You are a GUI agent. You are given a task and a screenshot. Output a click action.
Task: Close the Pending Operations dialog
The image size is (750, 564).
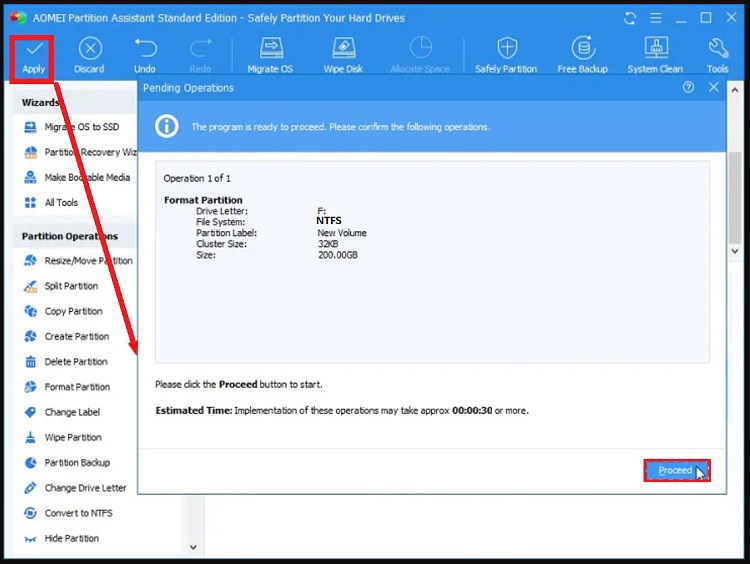[714, 88]
